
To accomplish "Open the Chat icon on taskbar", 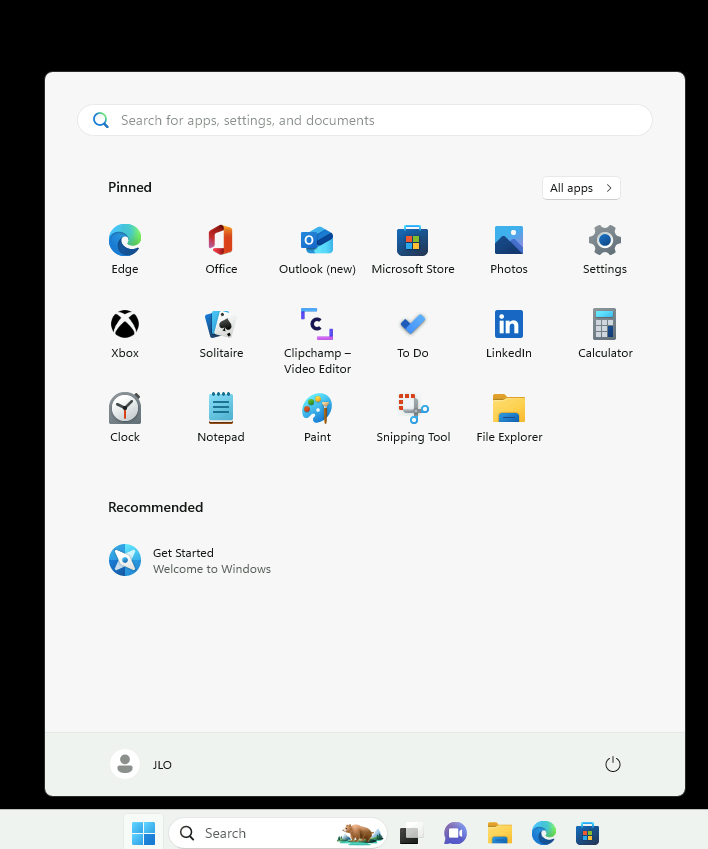I will click(455, 833).
